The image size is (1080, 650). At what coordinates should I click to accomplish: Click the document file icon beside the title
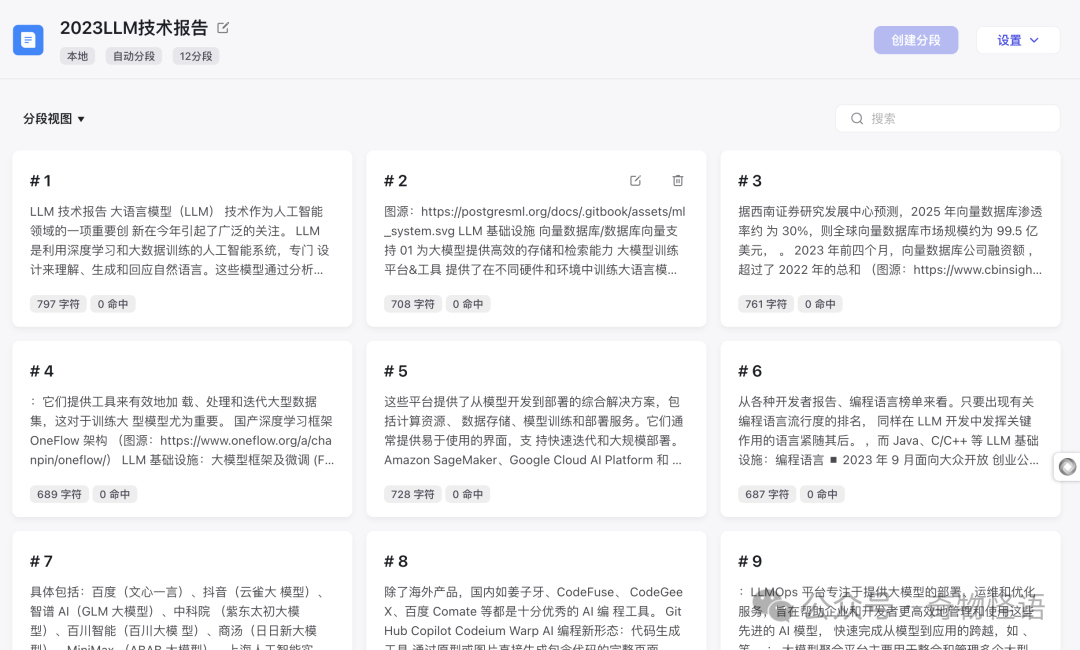tap(28, 40)
